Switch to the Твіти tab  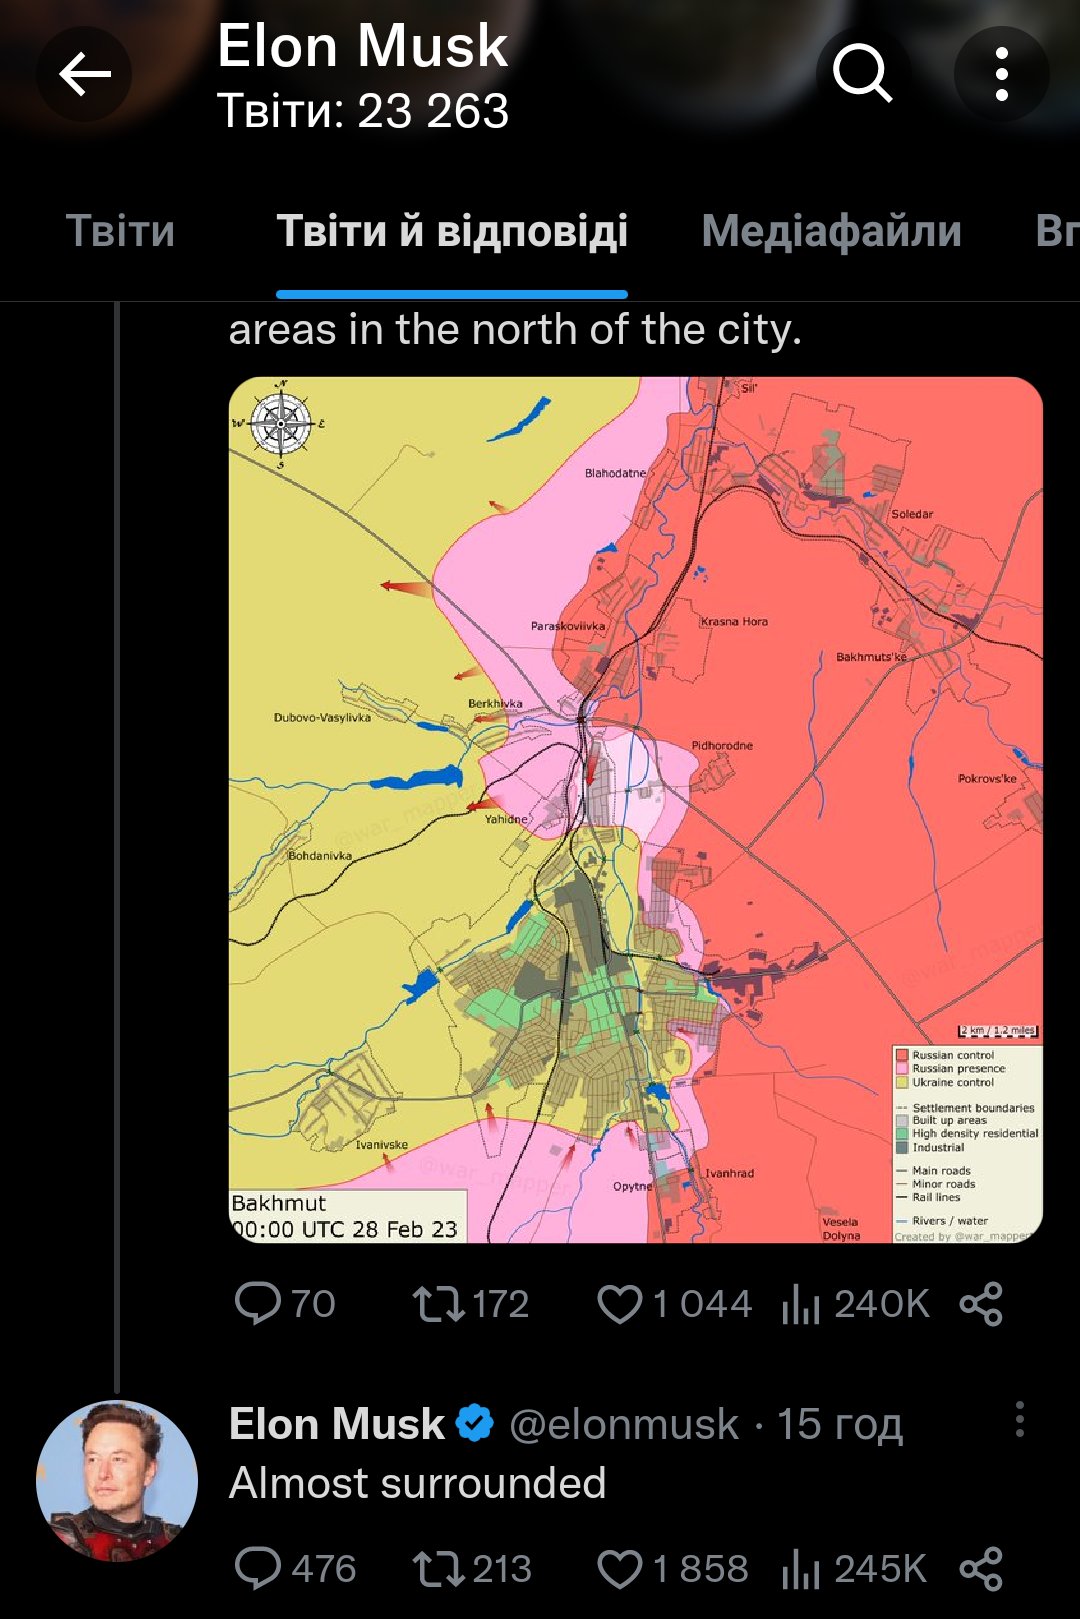[120, 231]
